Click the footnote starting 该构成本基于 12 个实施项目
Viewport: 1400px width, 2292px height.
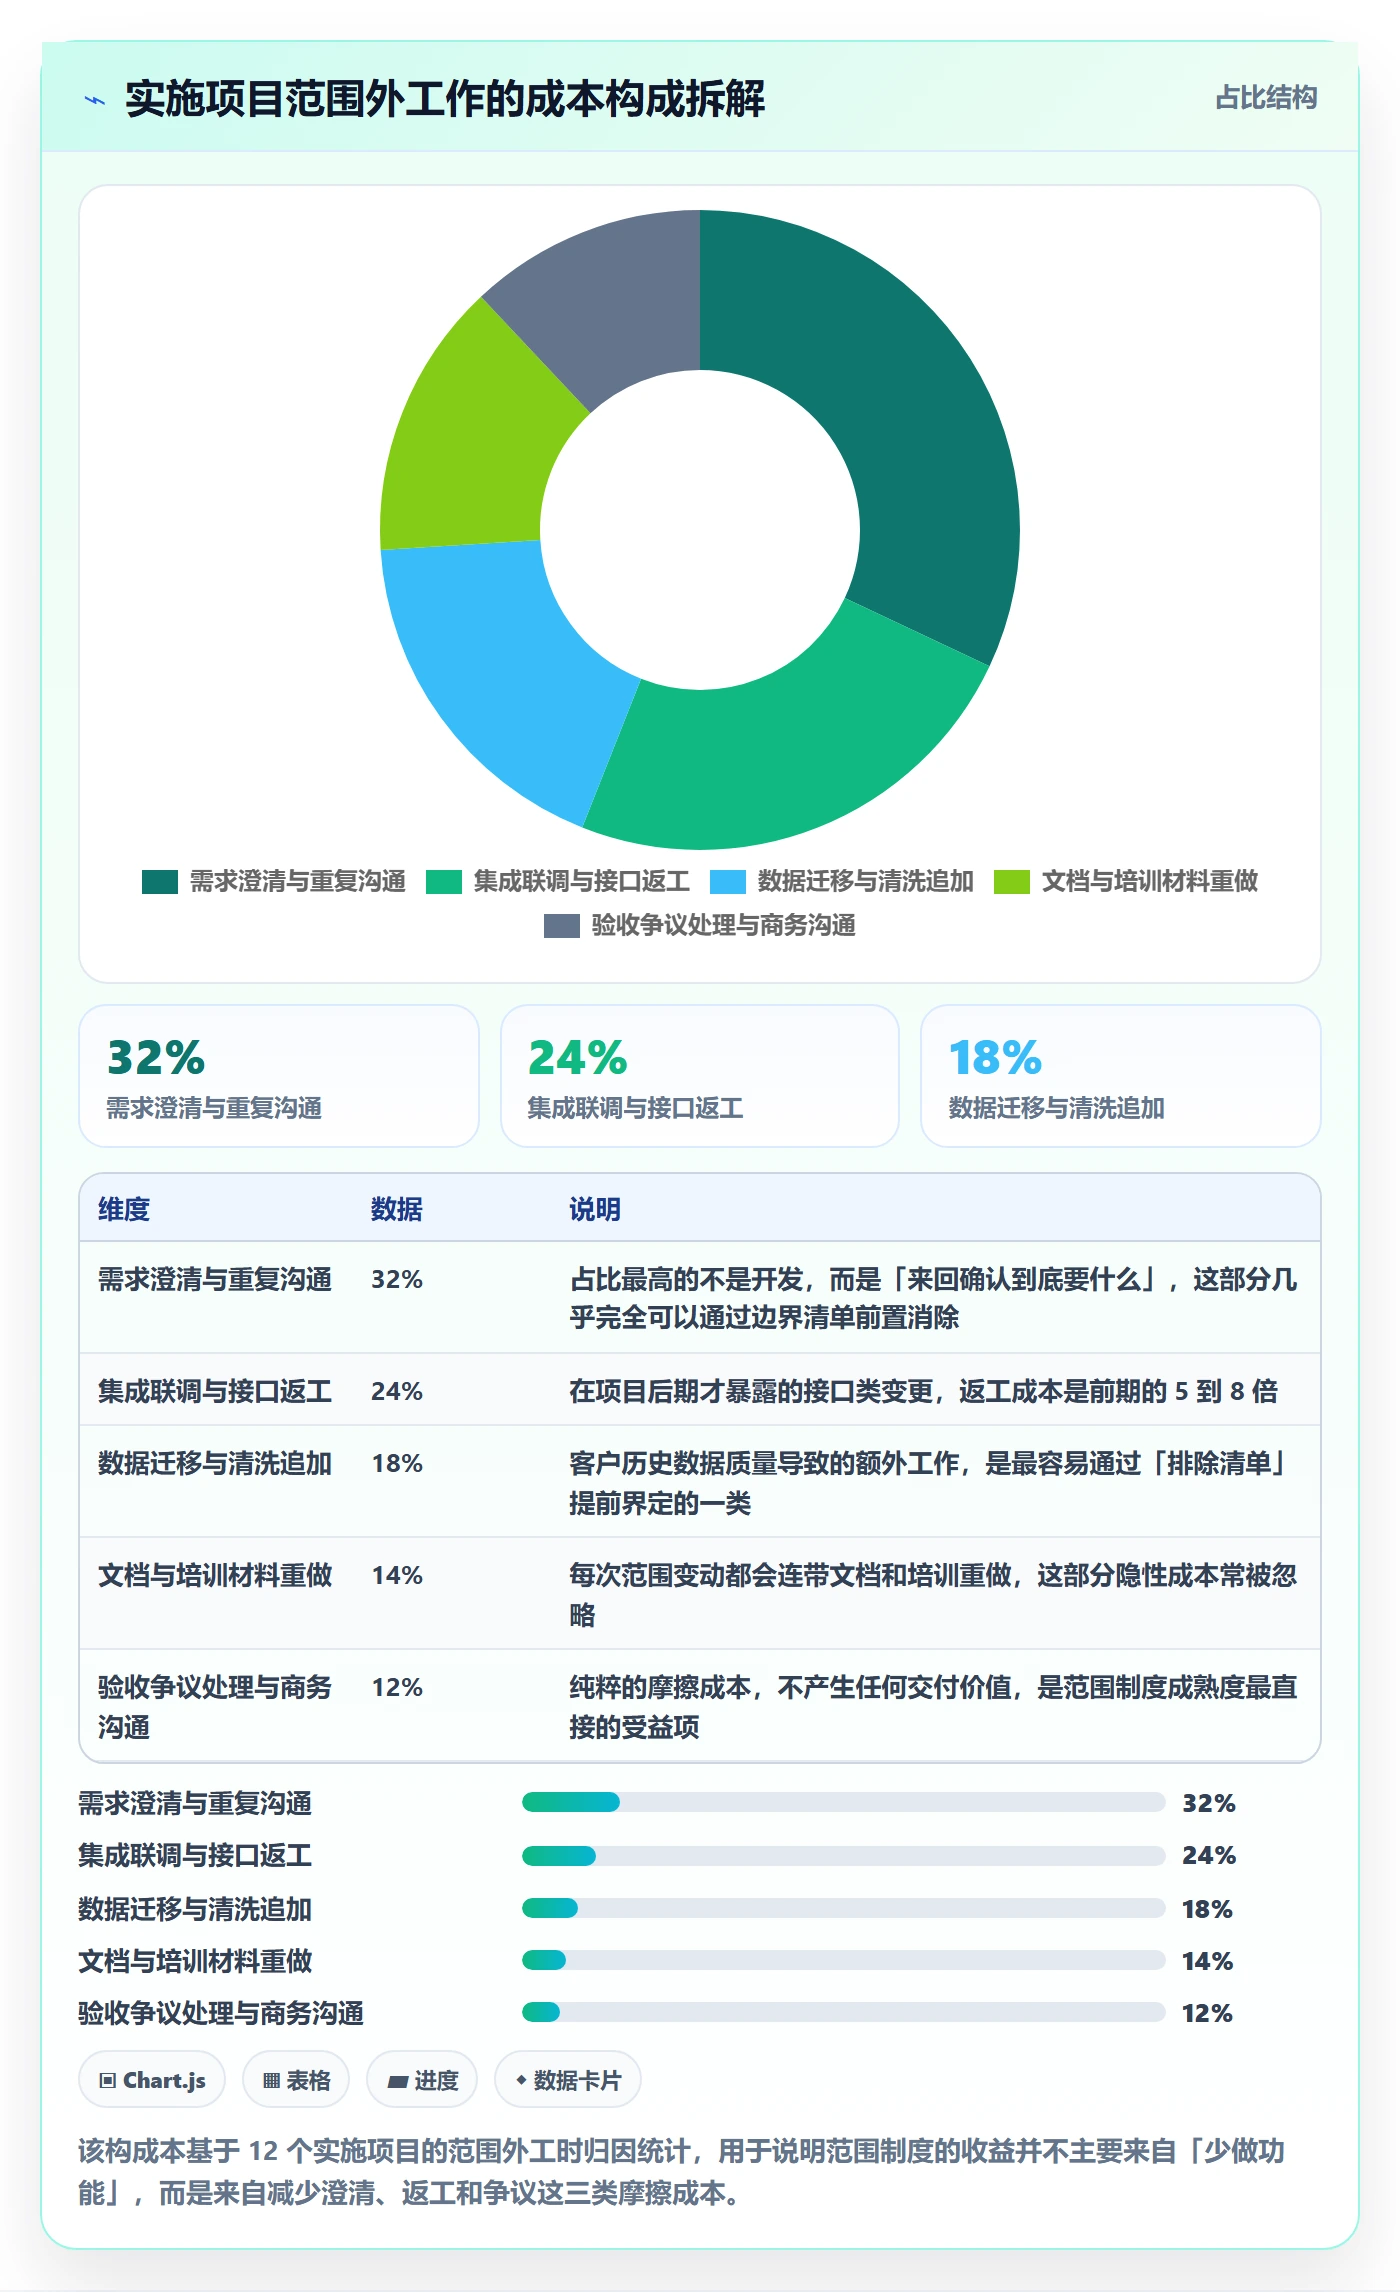click(x=681, y=2171)
